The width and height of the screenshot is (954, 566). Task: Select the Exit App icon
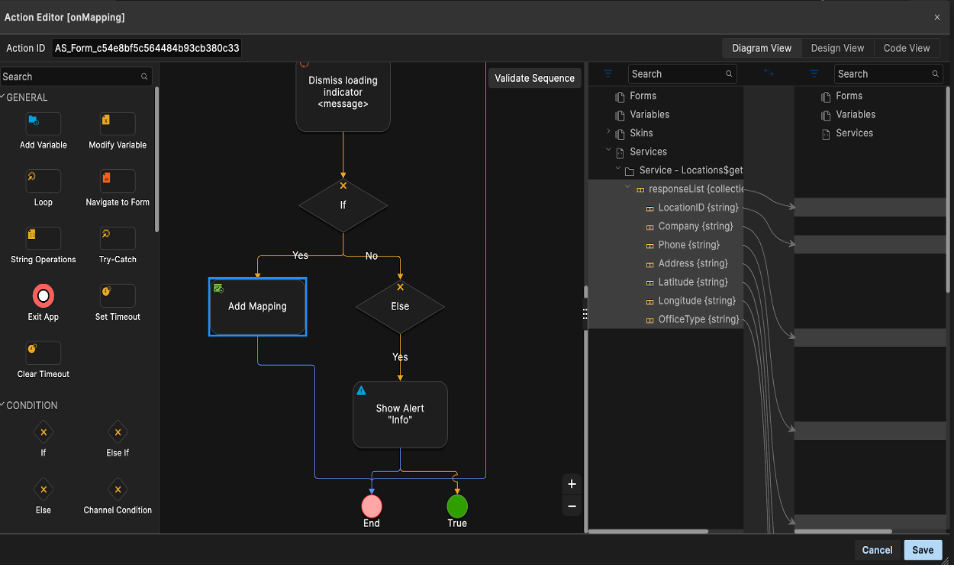pos(43,296)
